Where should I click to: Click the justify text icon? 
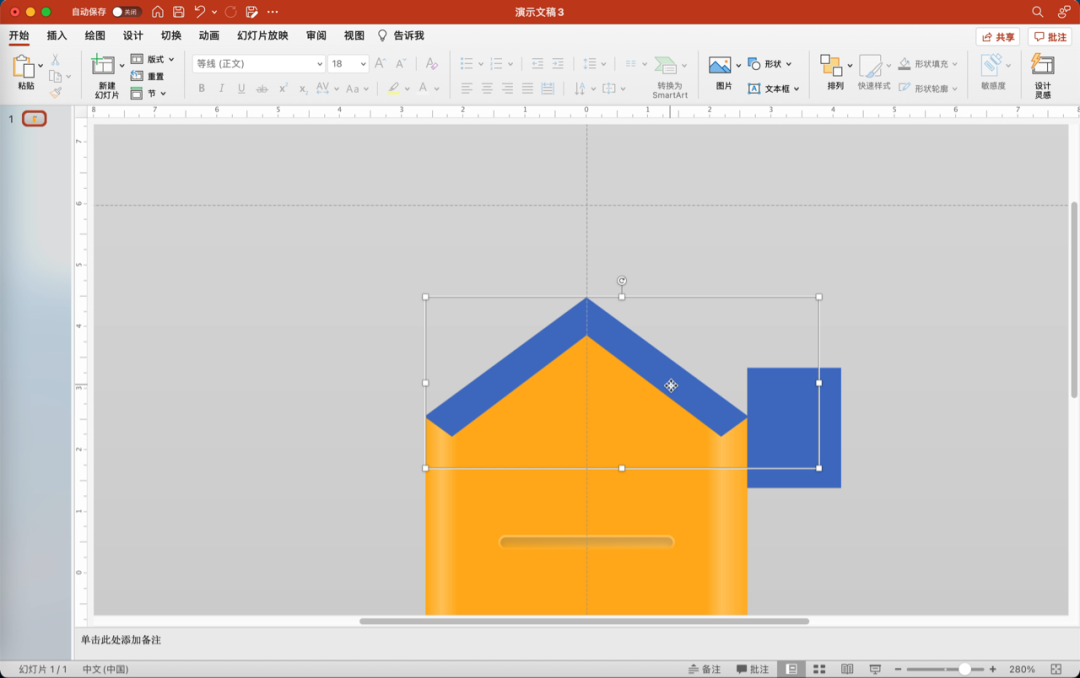(x=528, y=88)
